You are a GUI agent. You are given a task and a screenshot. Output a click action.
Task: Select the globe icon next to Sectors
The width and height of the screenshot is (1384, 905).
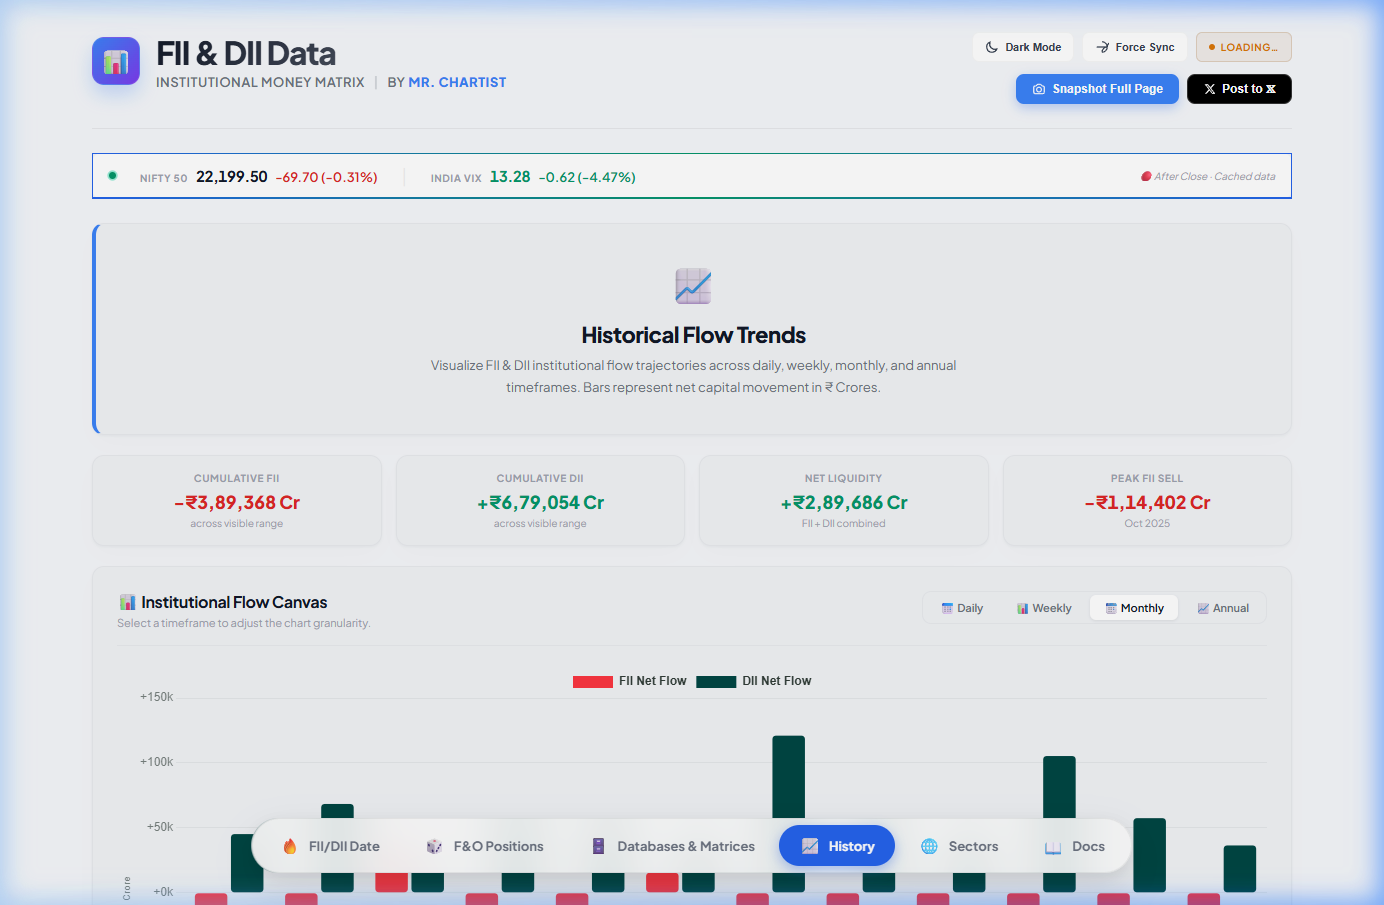coord(931,845)
